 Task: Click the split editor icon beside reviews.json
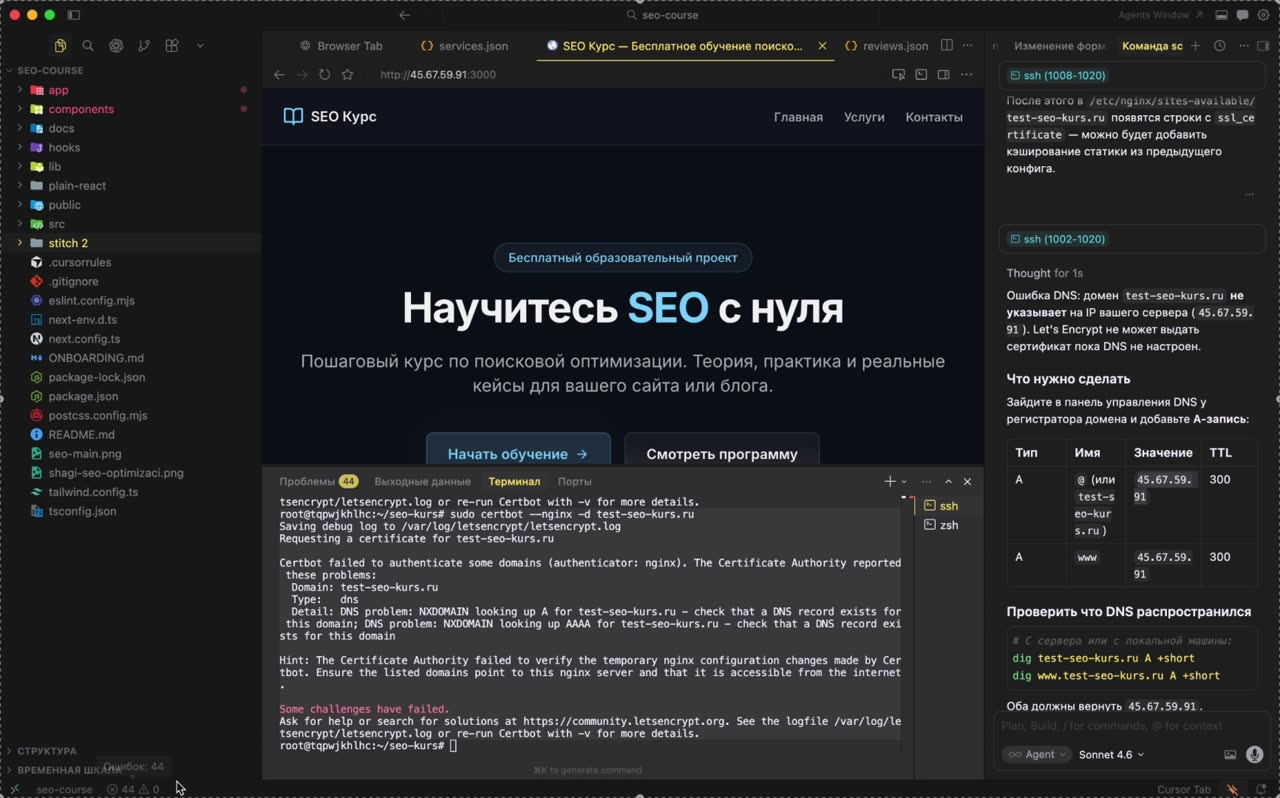pos(946,45)
